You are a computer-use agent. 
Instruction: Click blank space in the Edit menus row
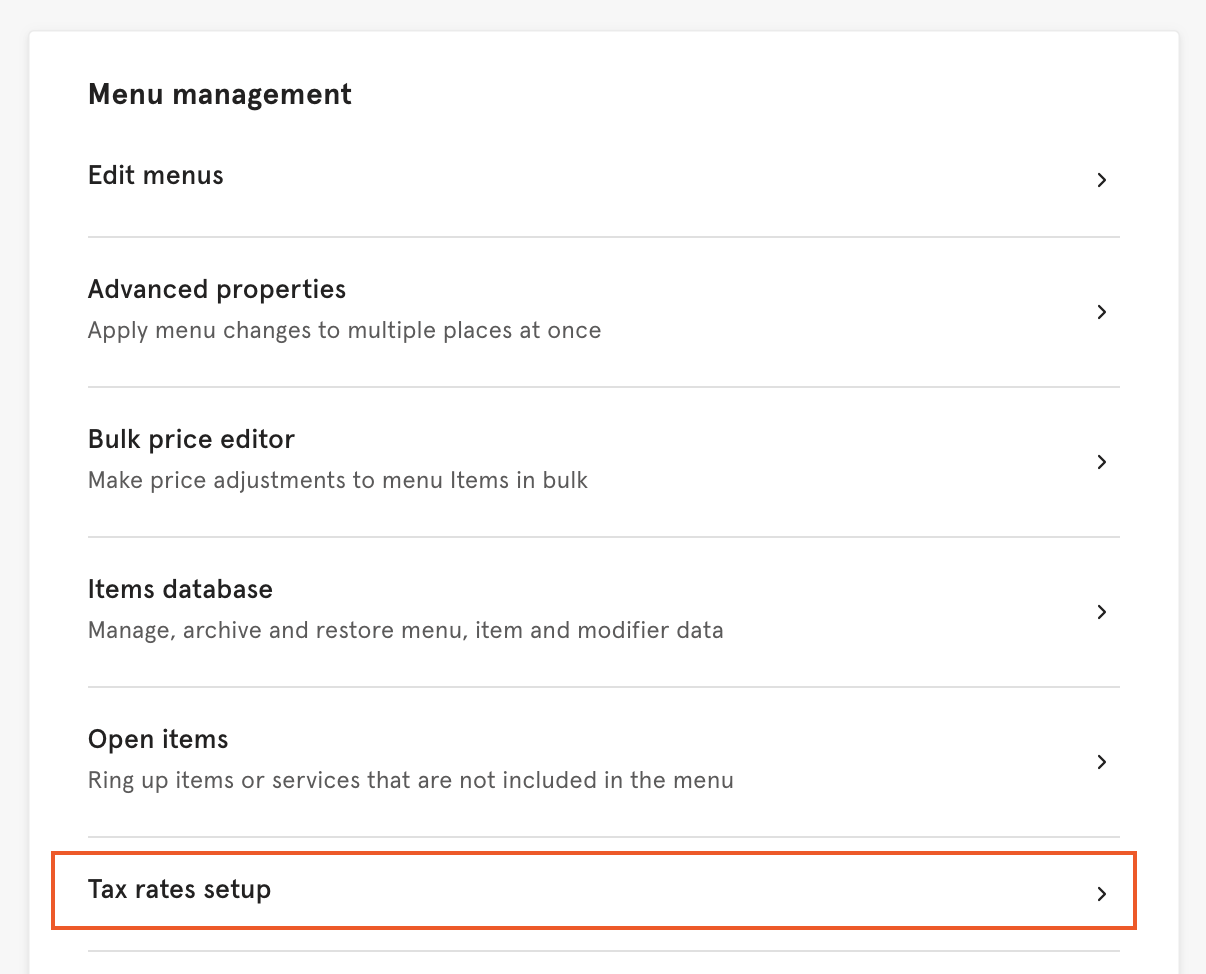[x=650, y=180]
